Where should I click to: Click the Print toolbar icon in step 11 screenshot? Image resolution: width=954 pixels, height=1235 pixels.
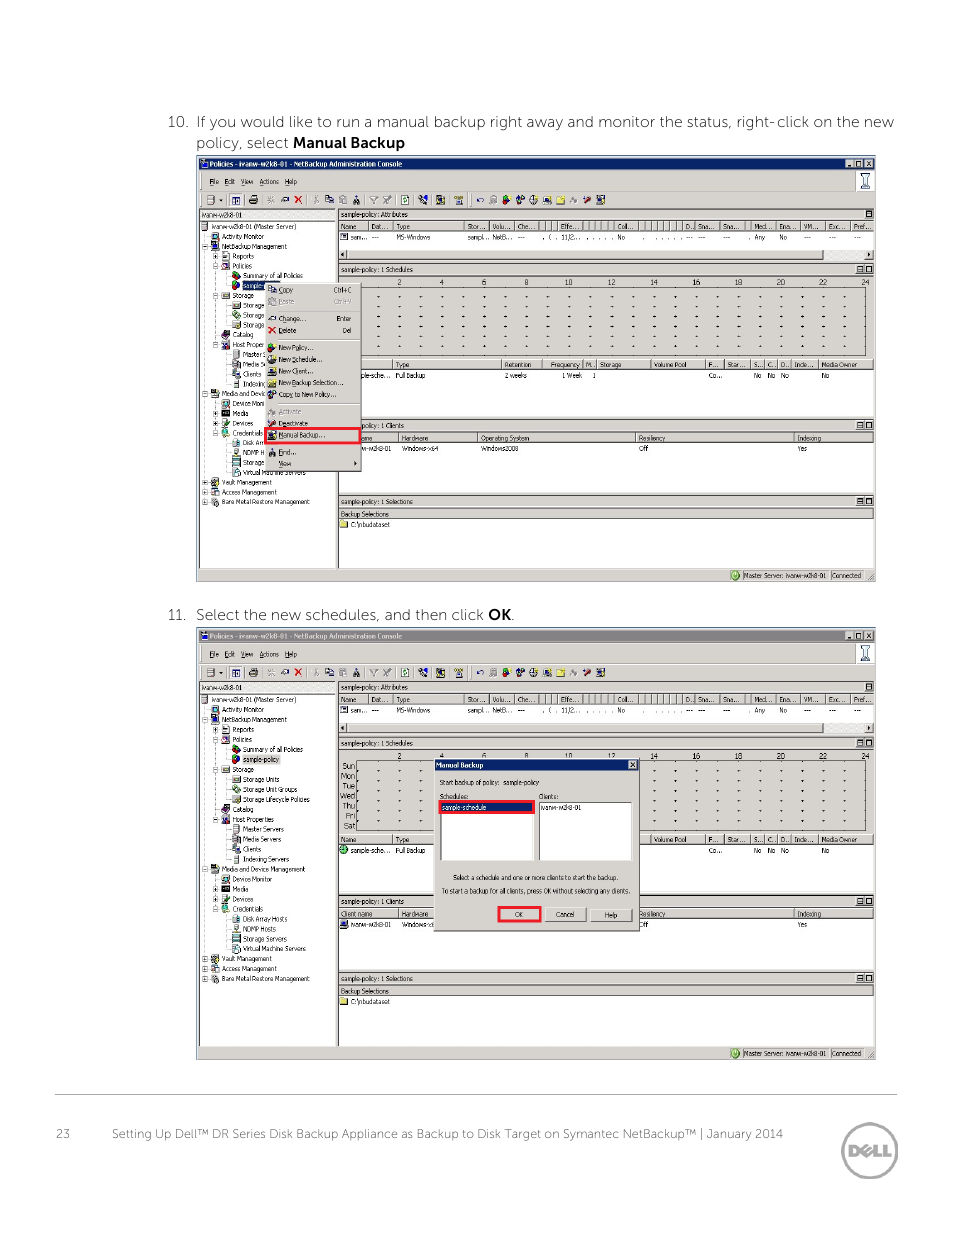[254, 673]
